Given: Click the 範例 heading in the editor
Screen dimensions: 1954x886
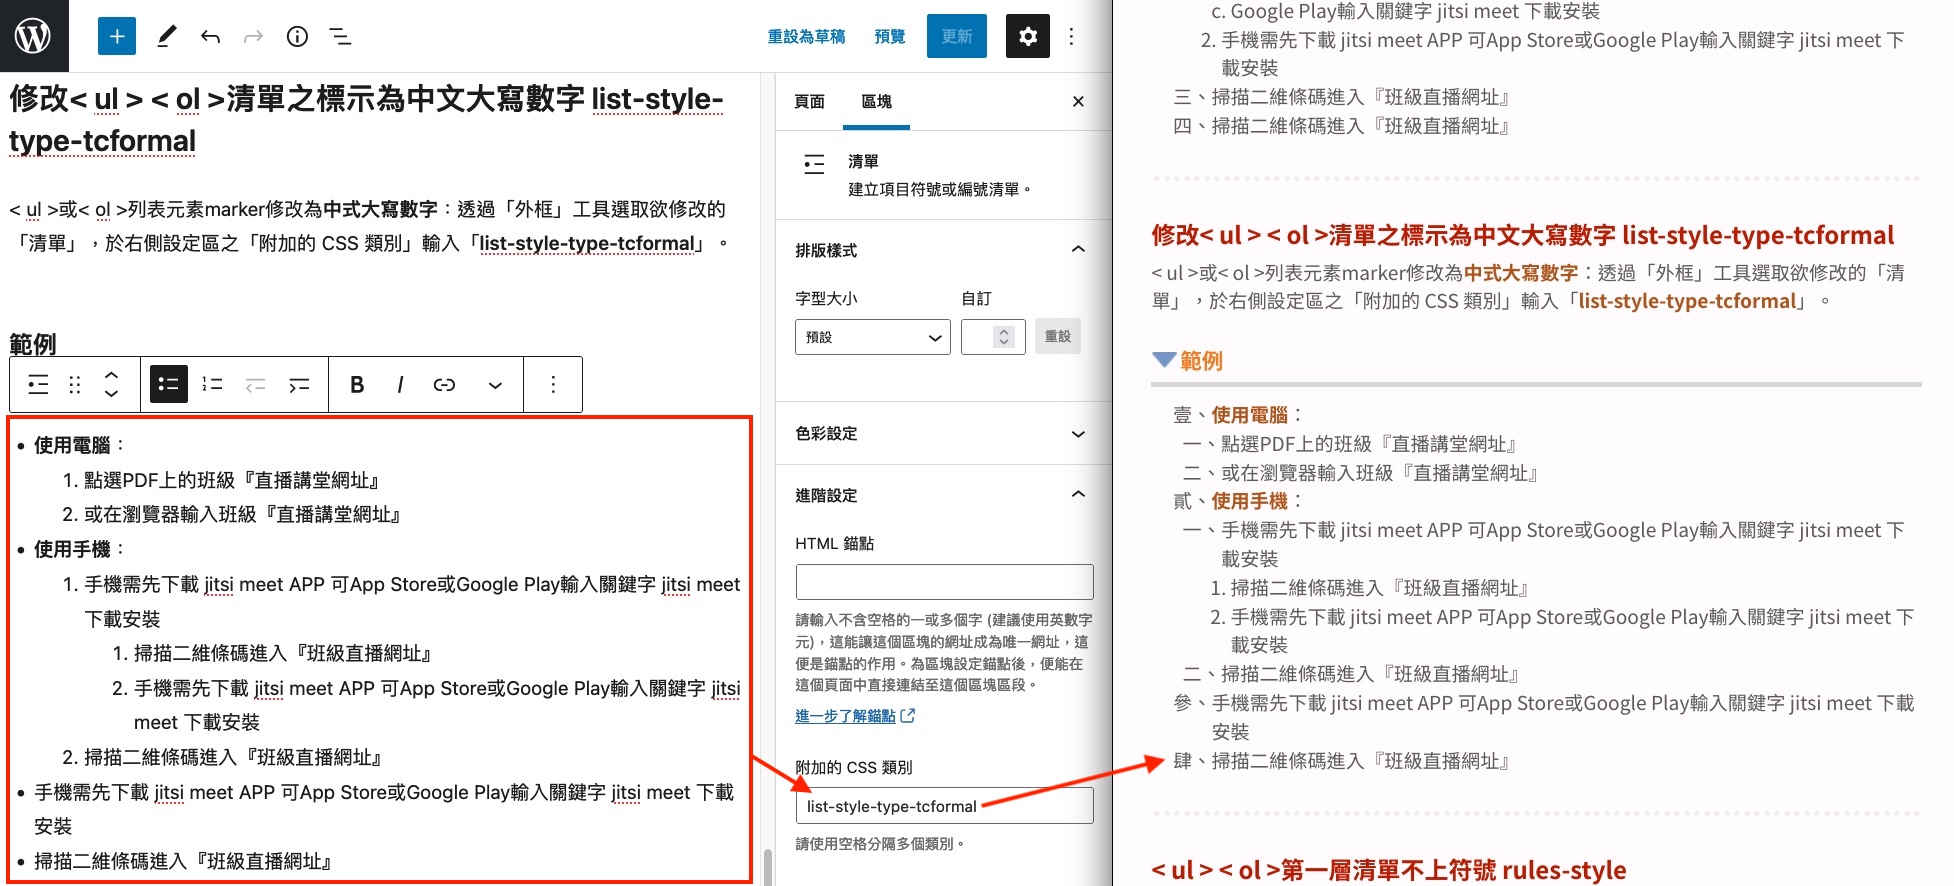Looking at the screenshot, I should 33,344.
